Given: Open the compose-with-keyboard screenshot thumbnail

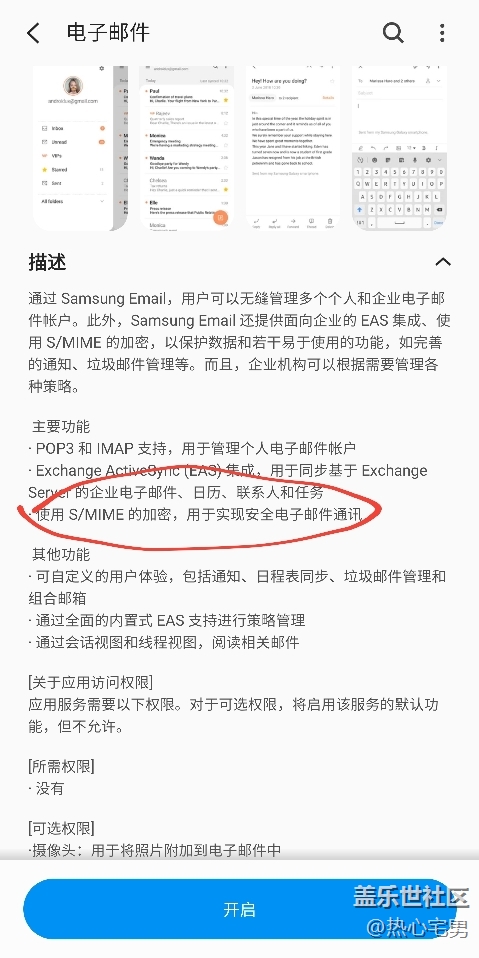Looking at the screenshot, I should click(x=400, y=148).
